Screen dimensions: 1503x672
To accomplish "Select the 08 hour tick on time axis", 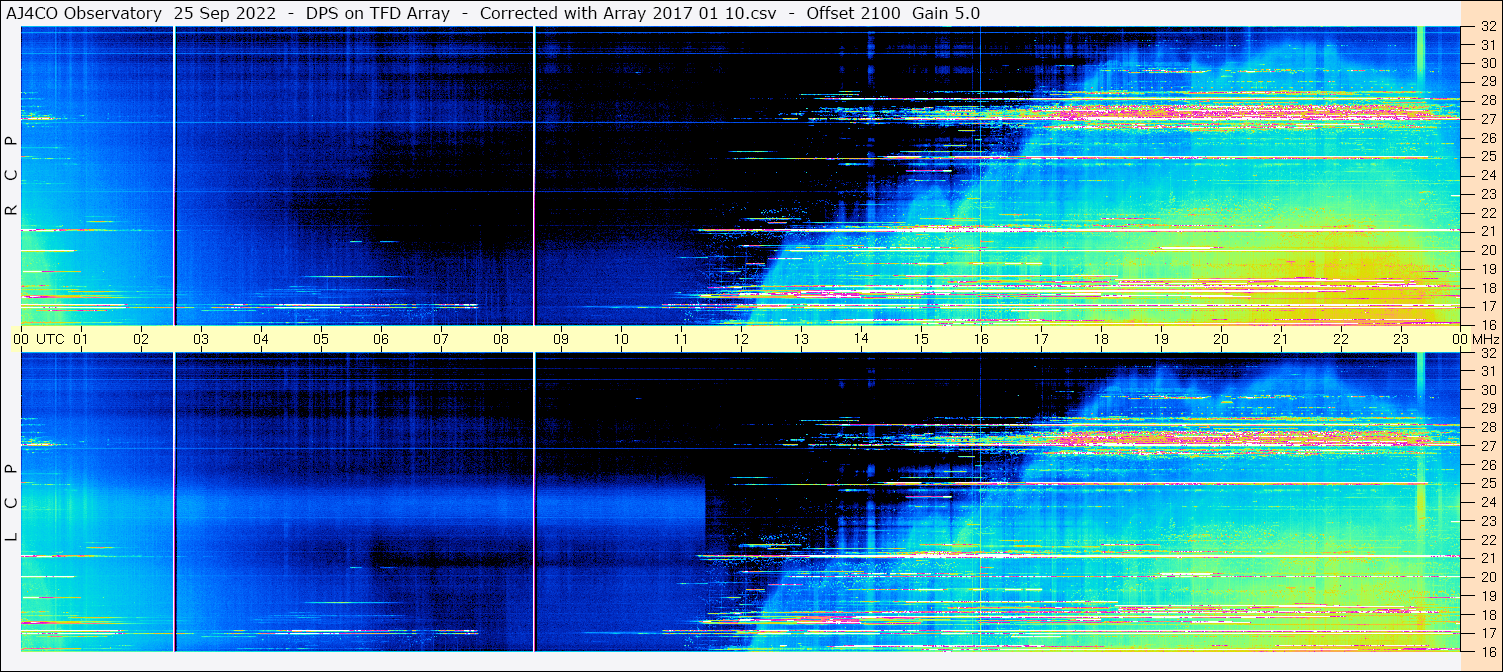I will click(501, 339).
